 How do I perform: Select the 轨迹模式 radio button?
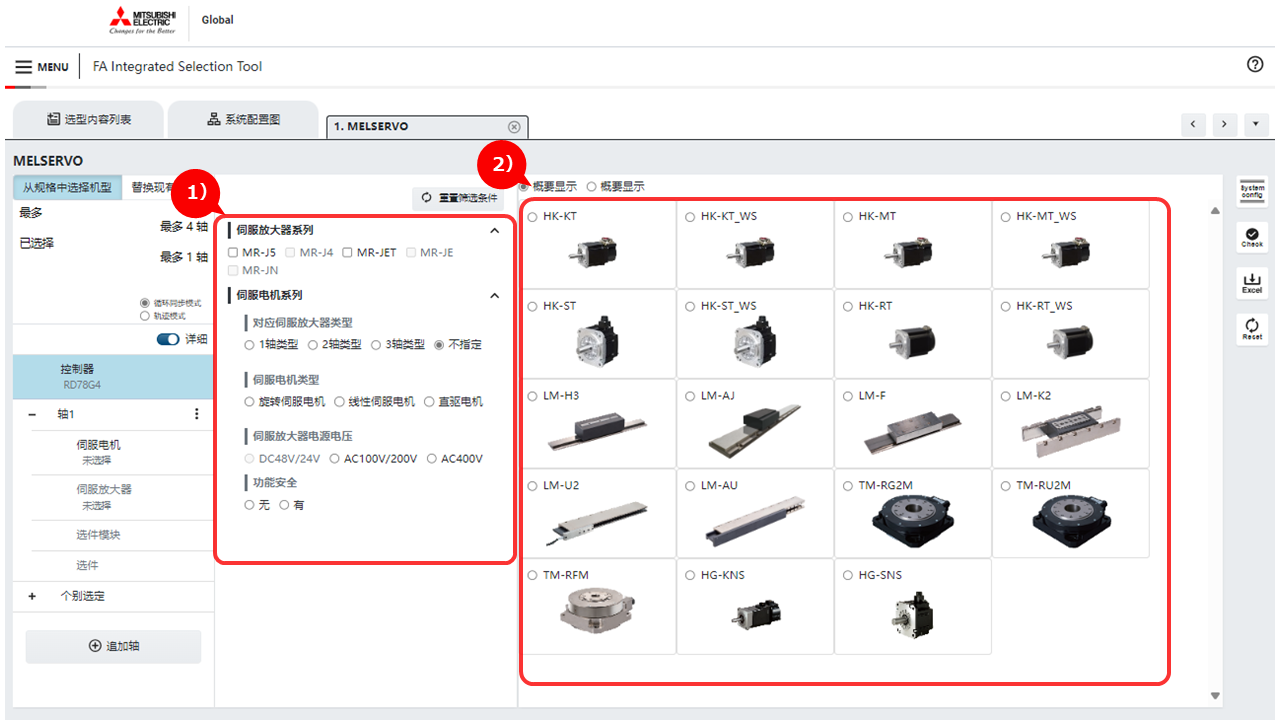click(x=146, y=316)
